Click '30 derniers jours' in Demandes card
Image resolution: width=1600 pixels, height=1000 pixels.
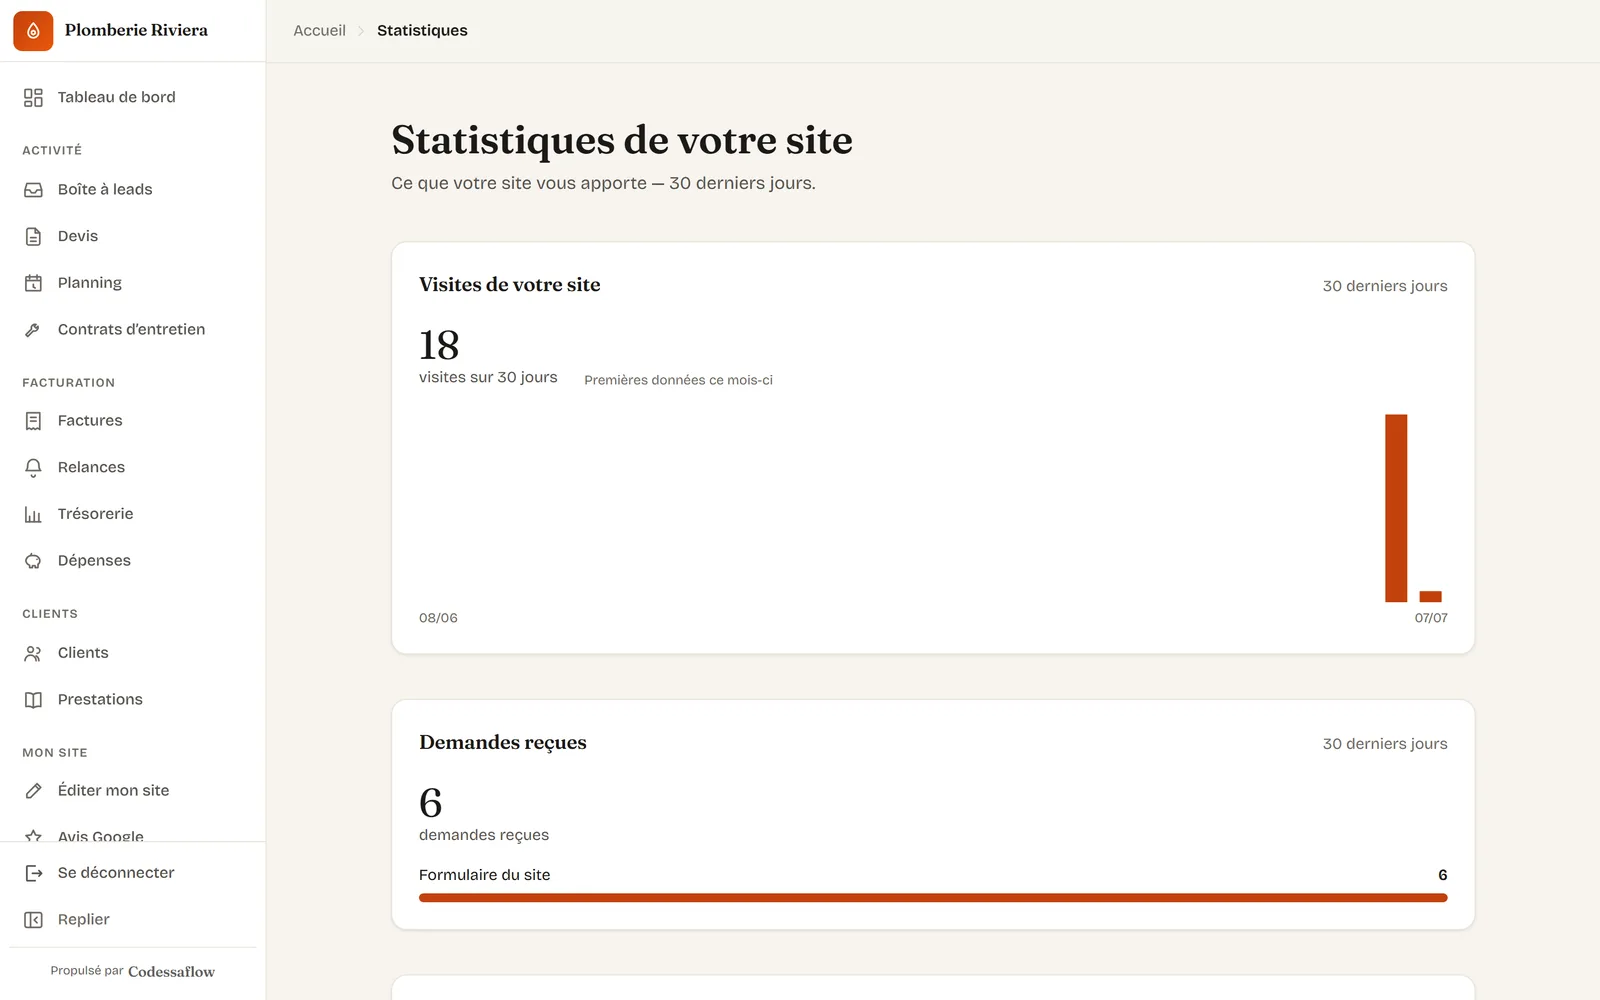click(x=1385, y=744)
